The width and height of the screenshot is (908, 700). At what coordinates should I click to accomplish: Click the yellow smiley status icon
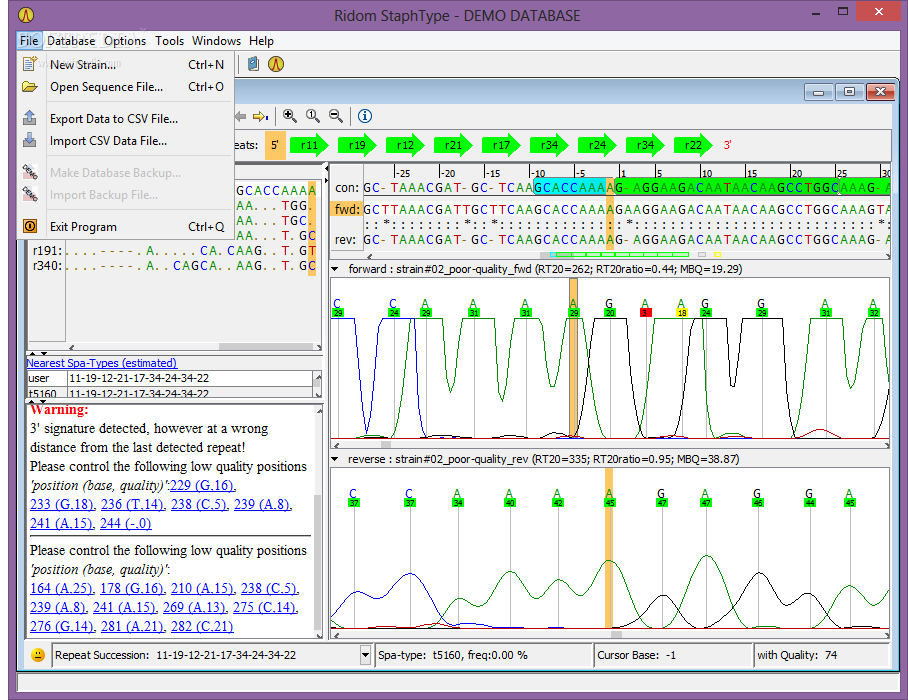point(38,655)
